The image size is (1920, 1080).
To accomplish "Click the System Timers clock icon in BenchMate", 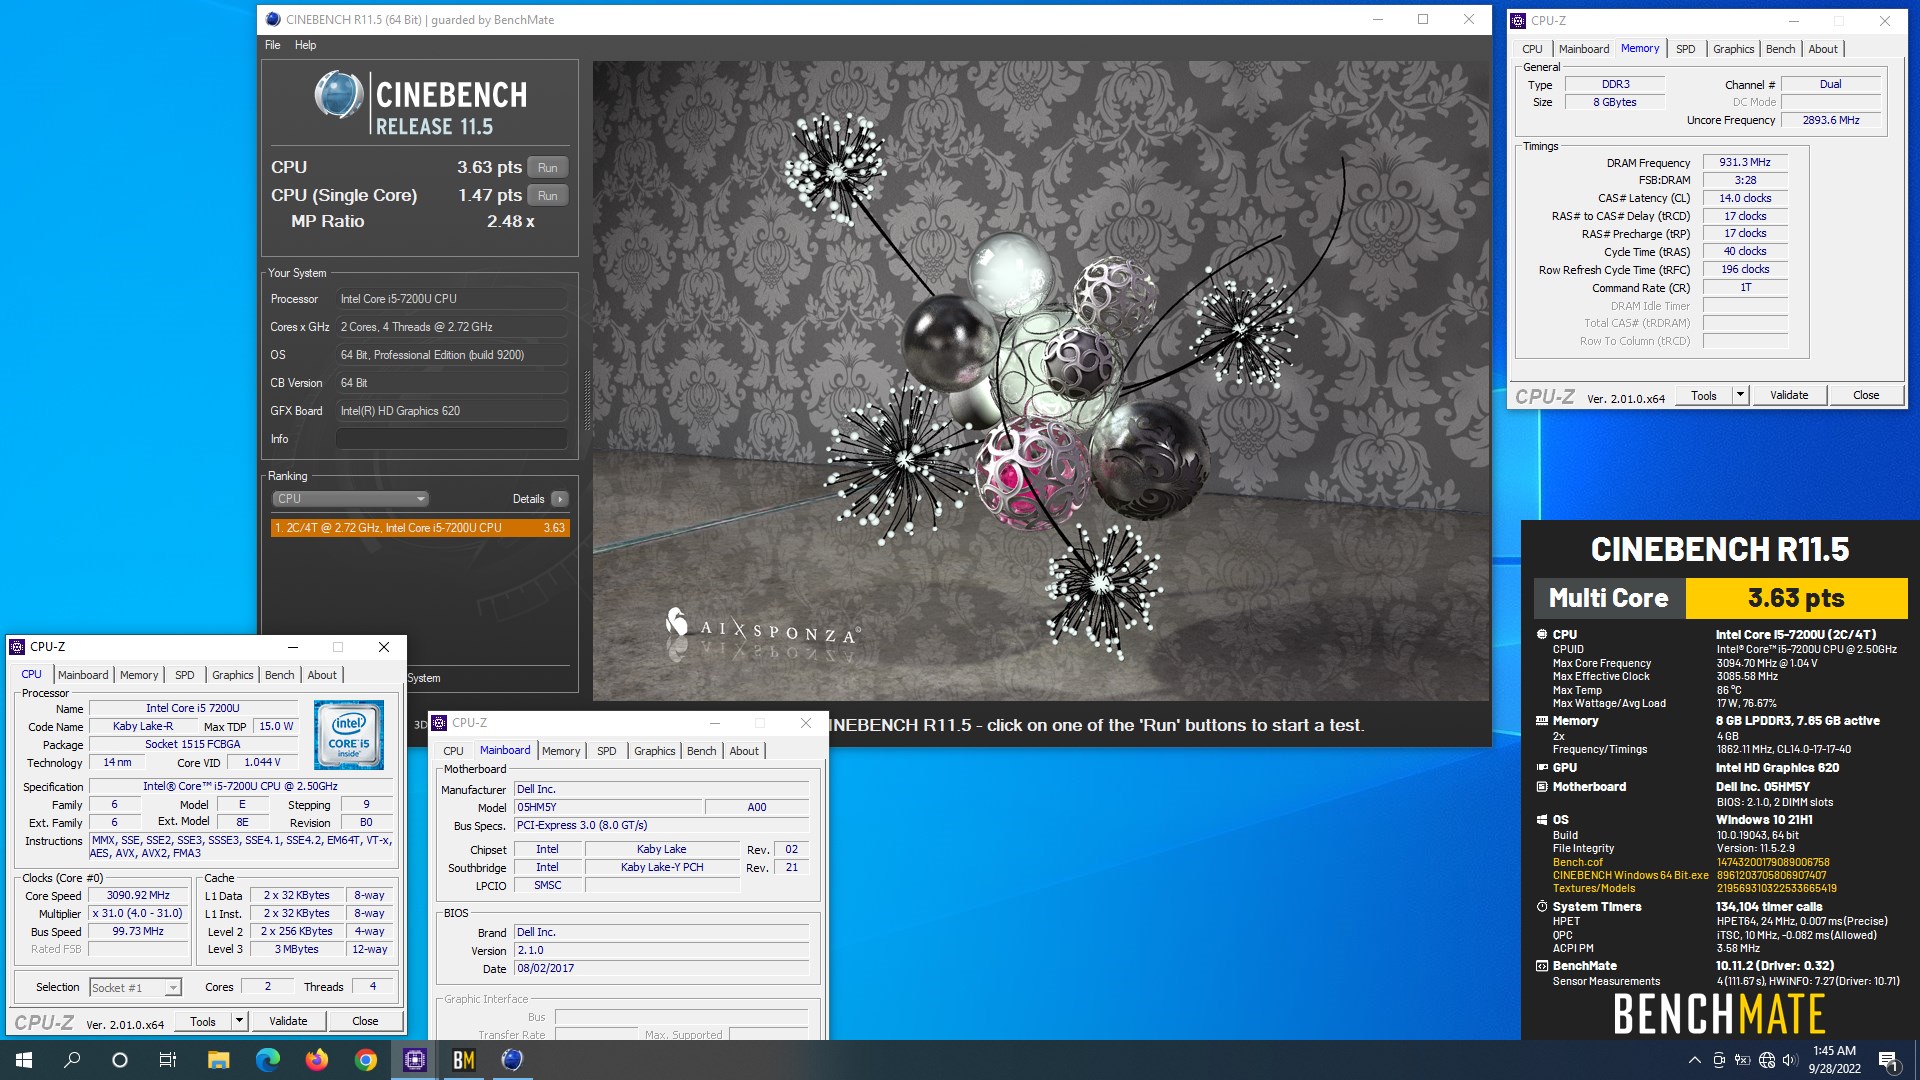I will 1542,907.
